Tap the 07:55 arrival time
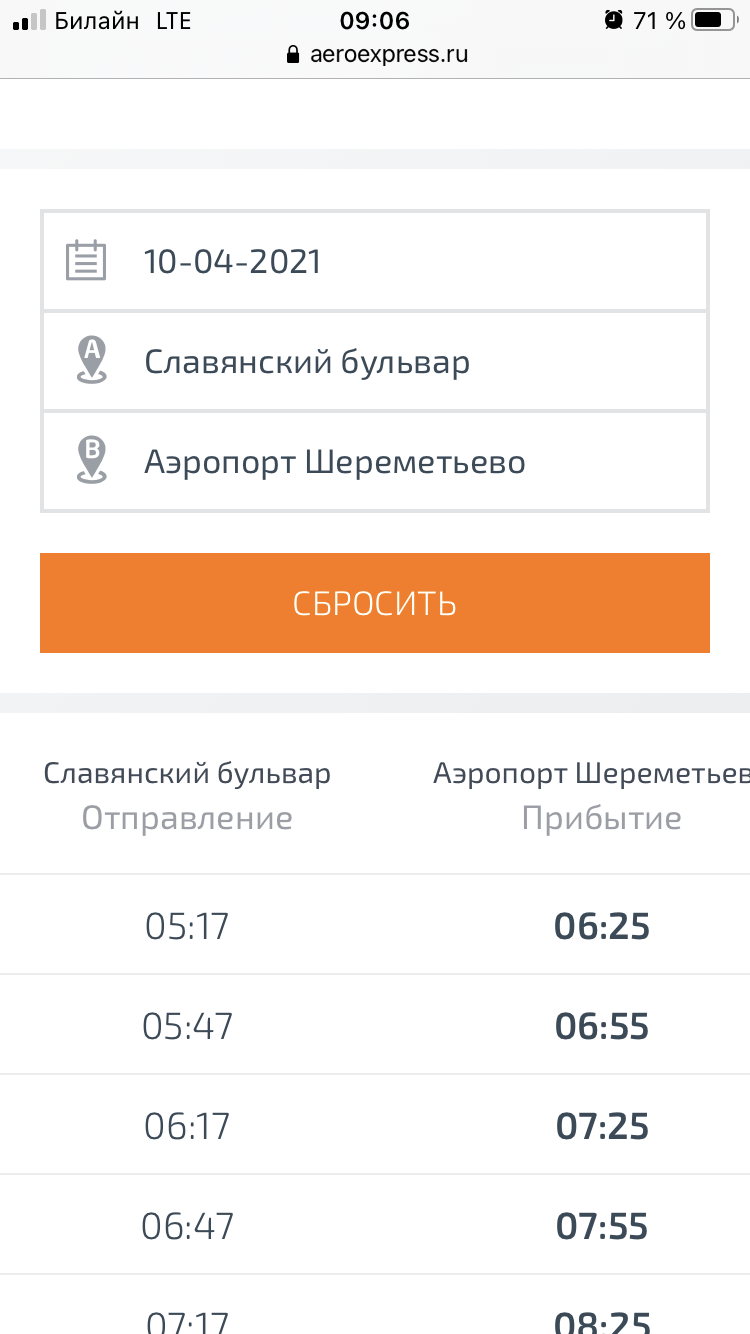The image size is (750, 1334). (602, 1226)
